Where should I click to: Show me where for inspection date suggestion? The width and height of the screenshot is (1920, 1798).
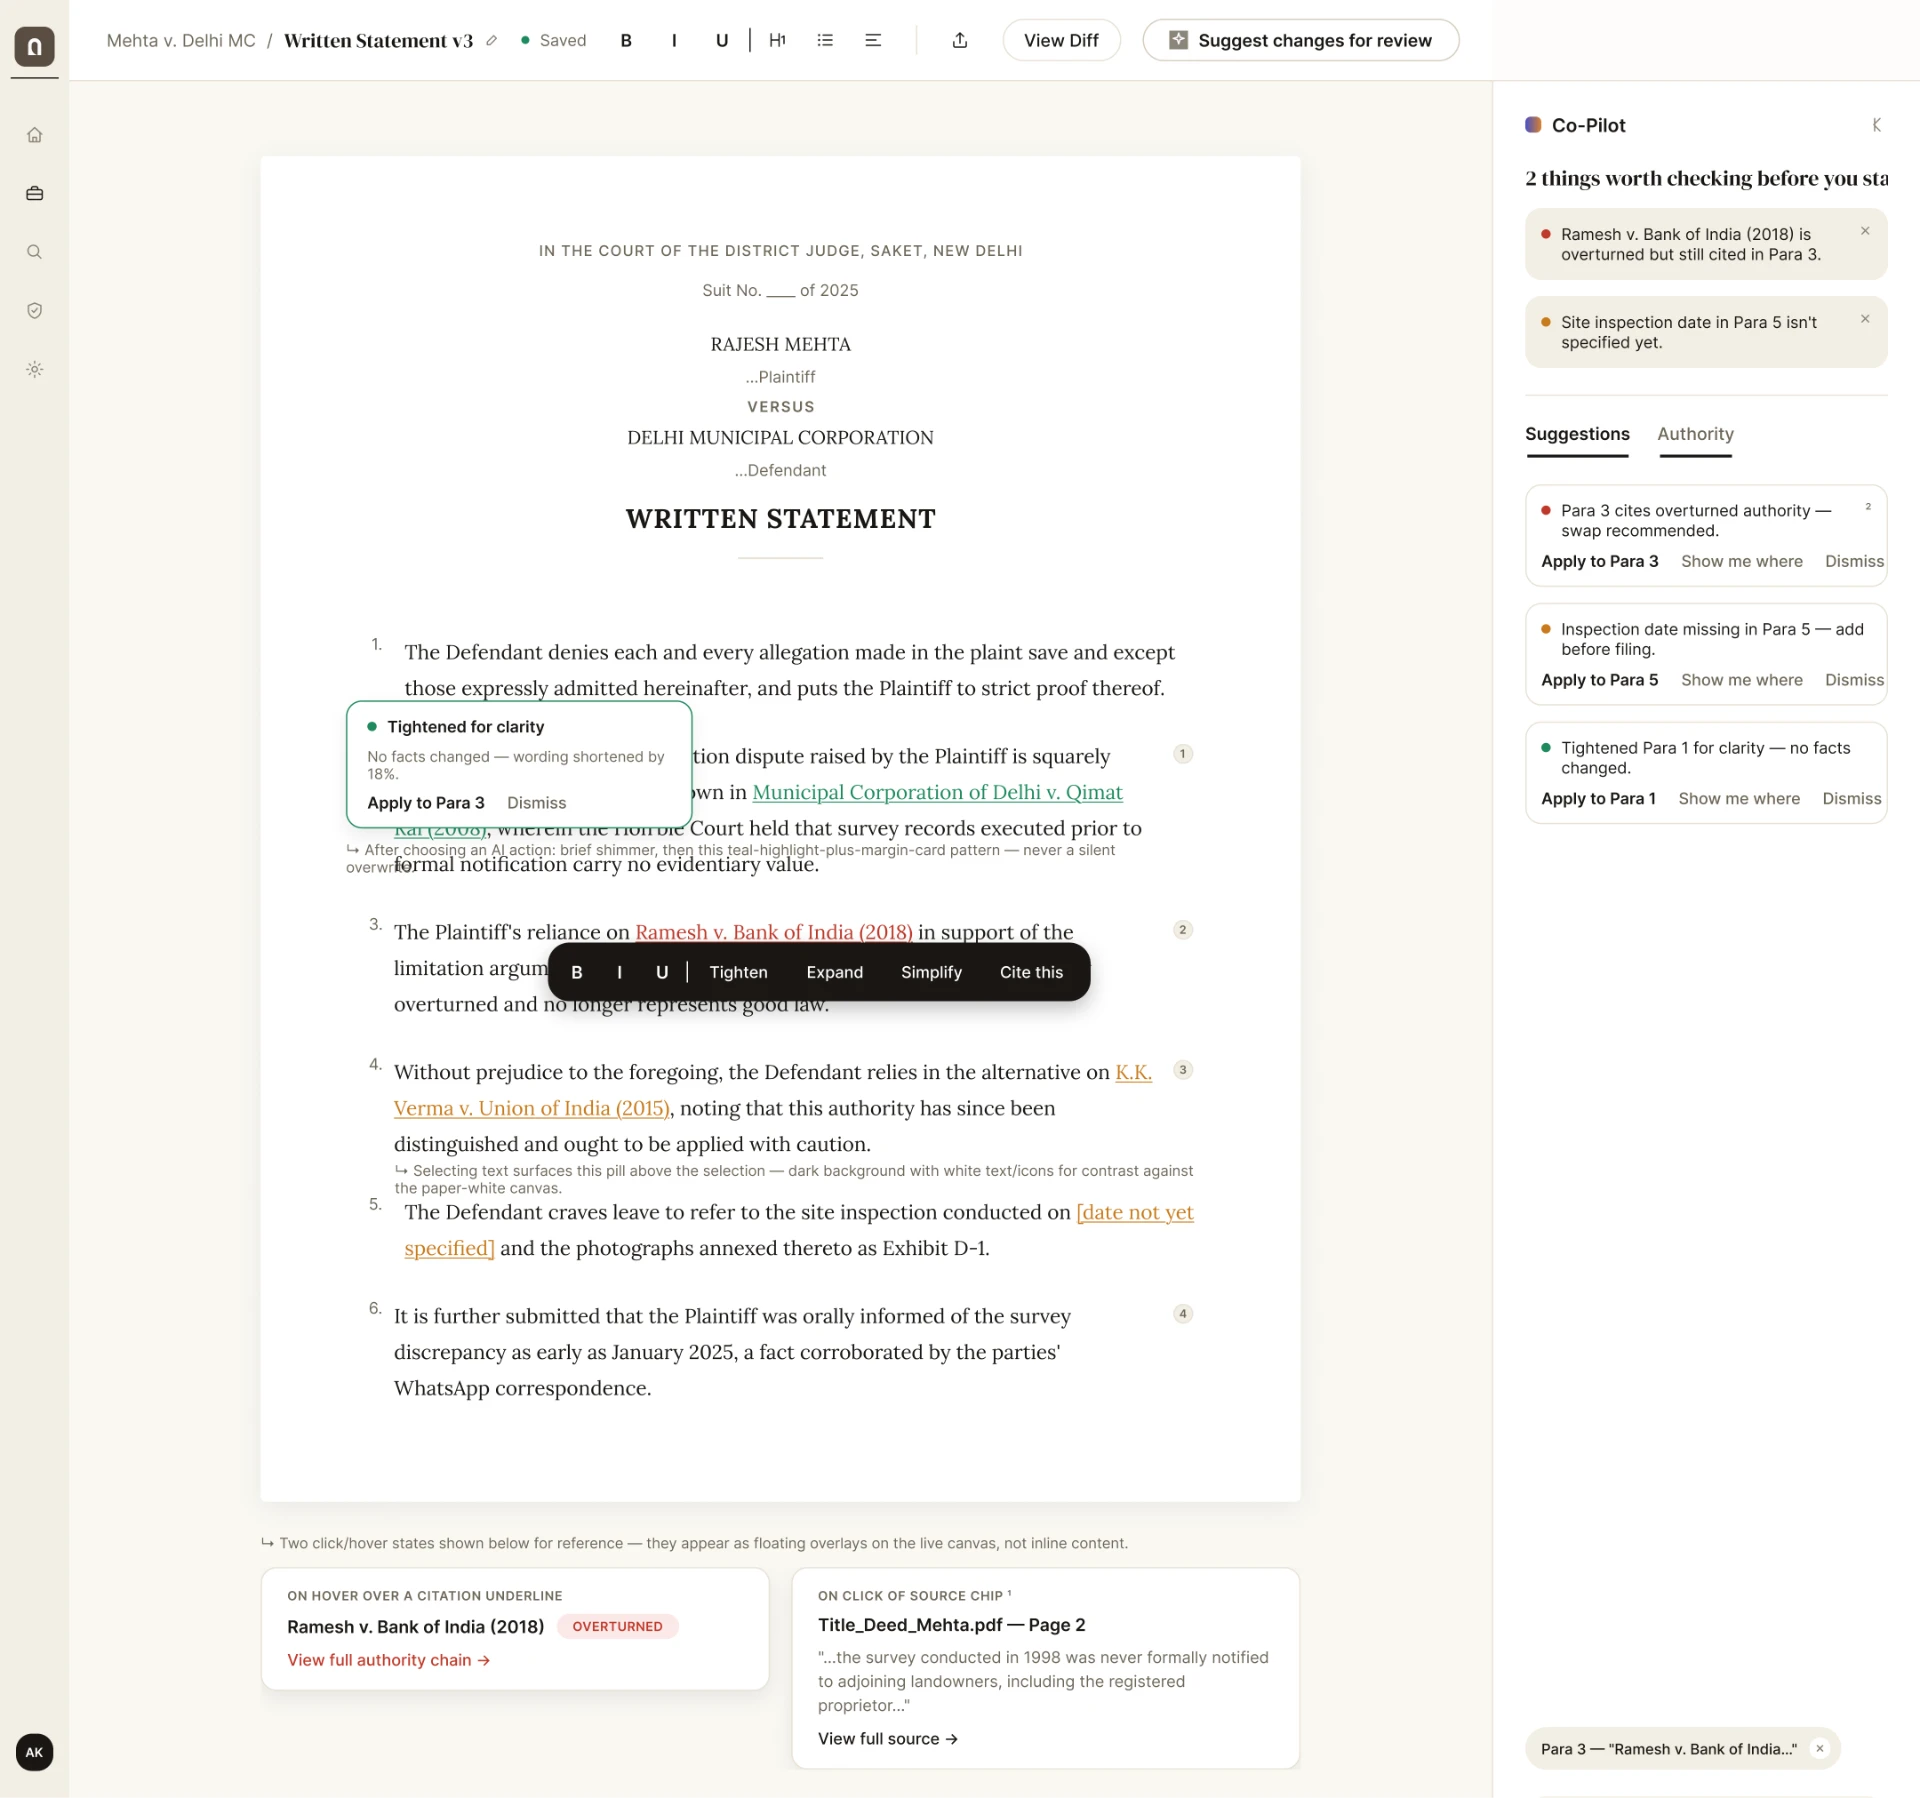pos(1741,680)
